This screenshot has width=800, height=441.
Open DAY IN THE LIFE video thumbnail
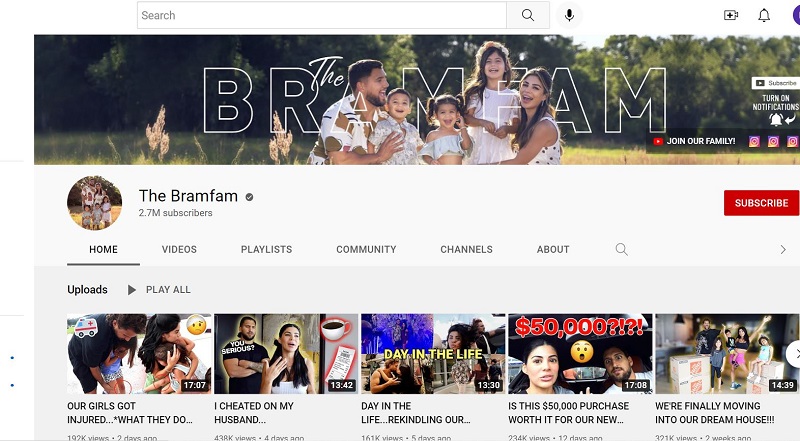tap(433, 354)
